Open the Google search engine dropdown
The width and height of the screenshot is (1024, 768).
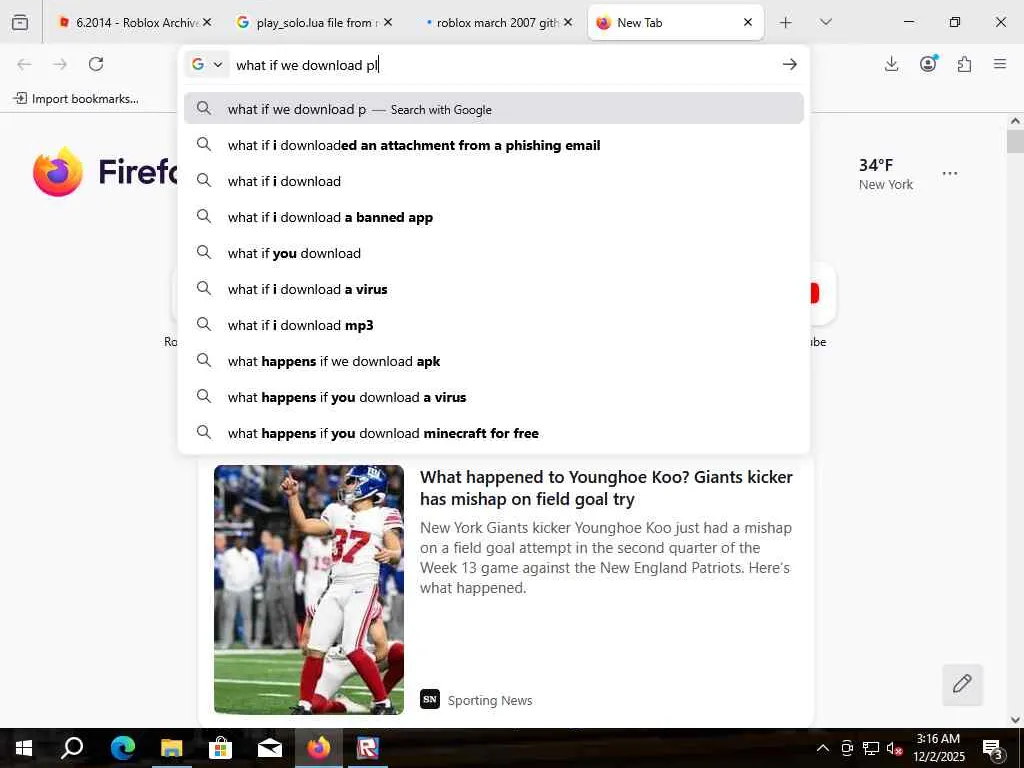[x=207, y=64]
